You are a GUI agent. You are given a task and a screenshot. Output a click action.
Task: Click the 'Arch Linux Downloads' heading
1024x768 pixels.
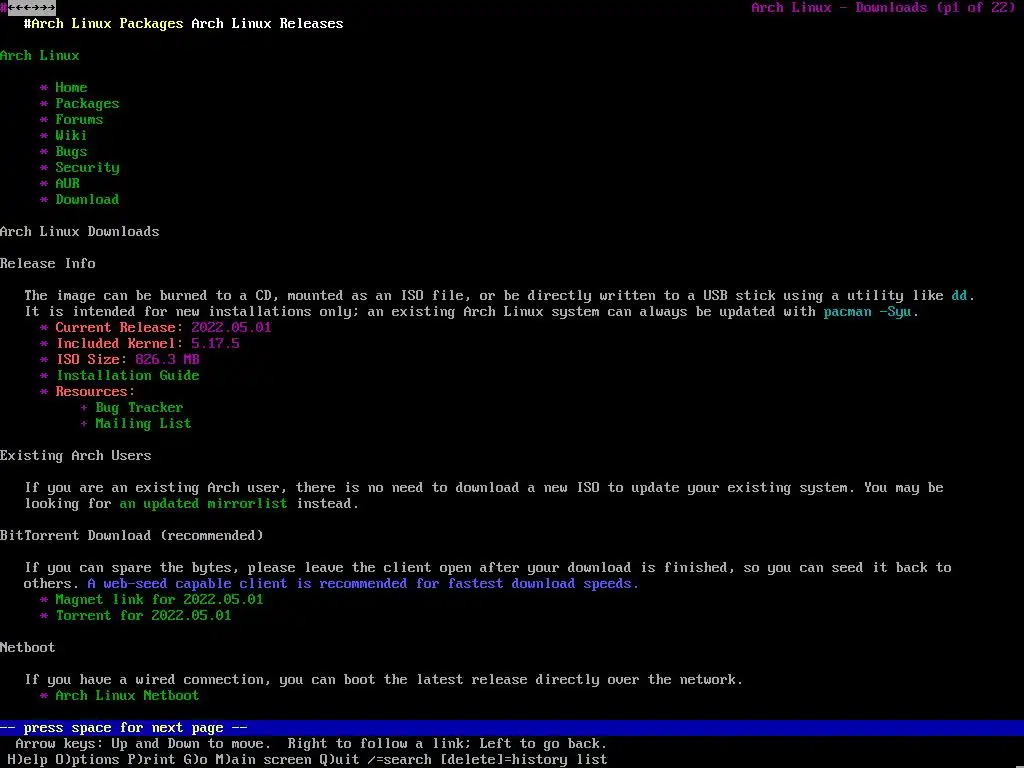tap(80, 231)
